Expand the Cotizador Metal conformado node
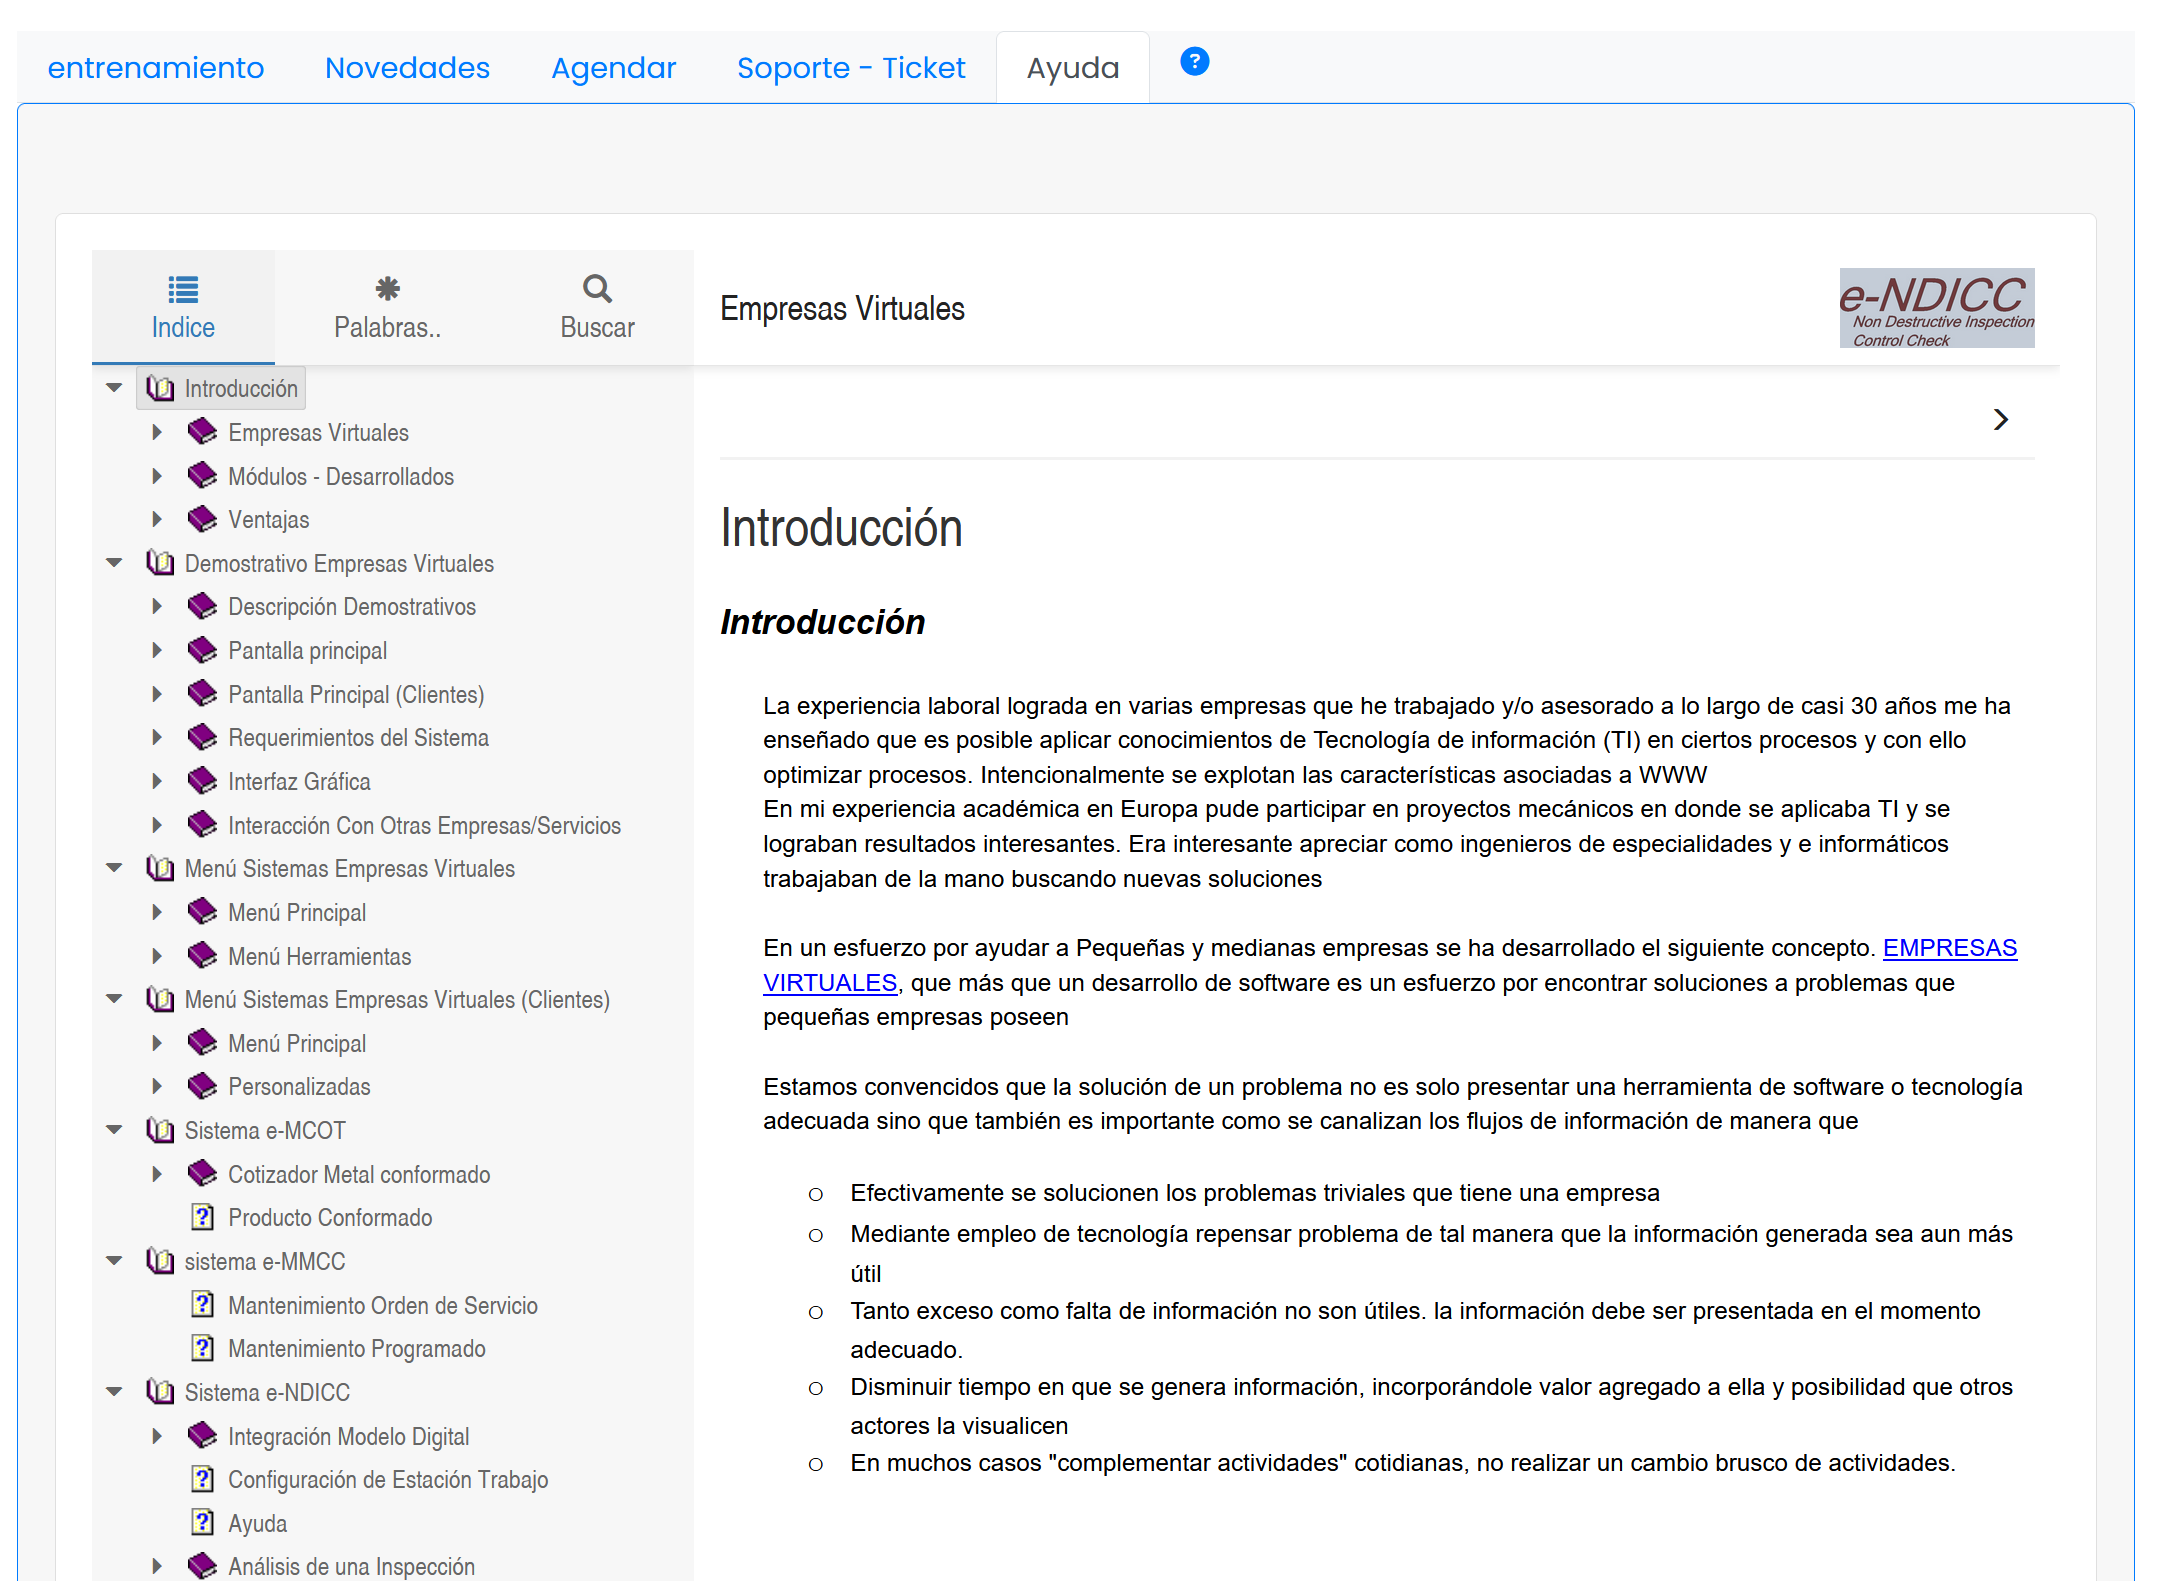This screenshot has width=2157, height=1581. (157, 1174)
